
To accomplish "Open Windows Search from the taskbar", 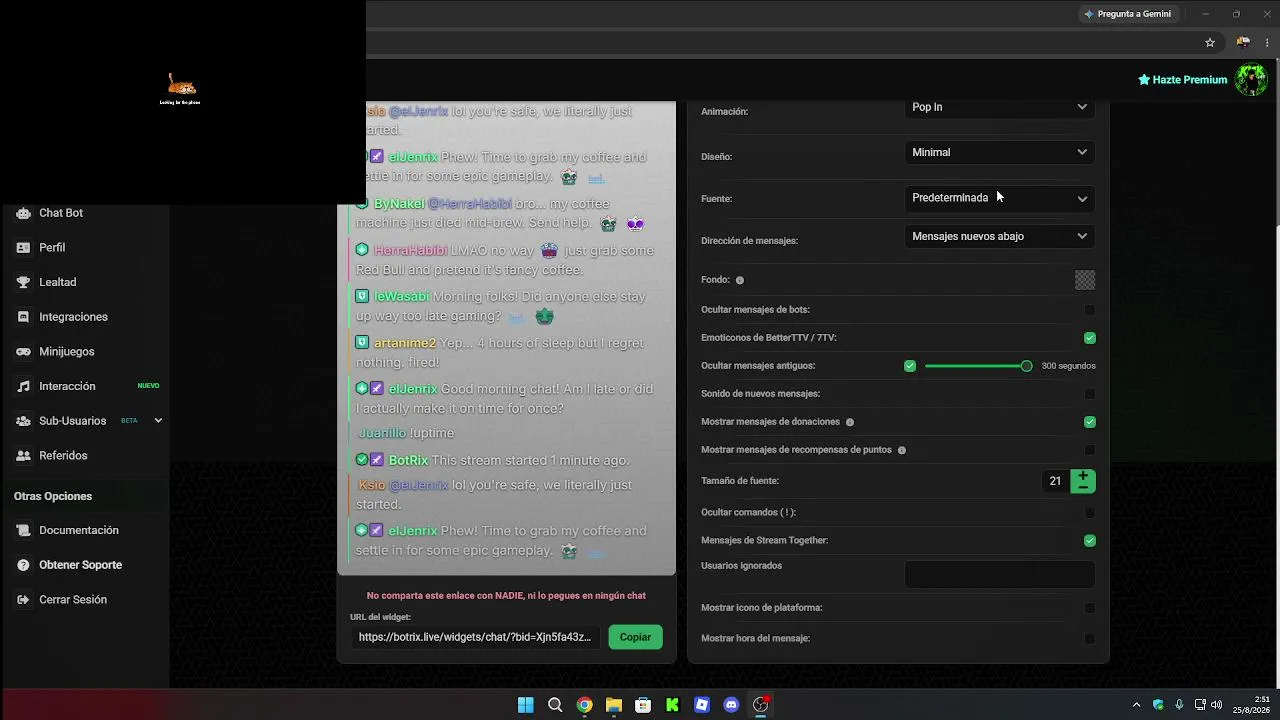I will pyautogui.click(x=555, y=705).
